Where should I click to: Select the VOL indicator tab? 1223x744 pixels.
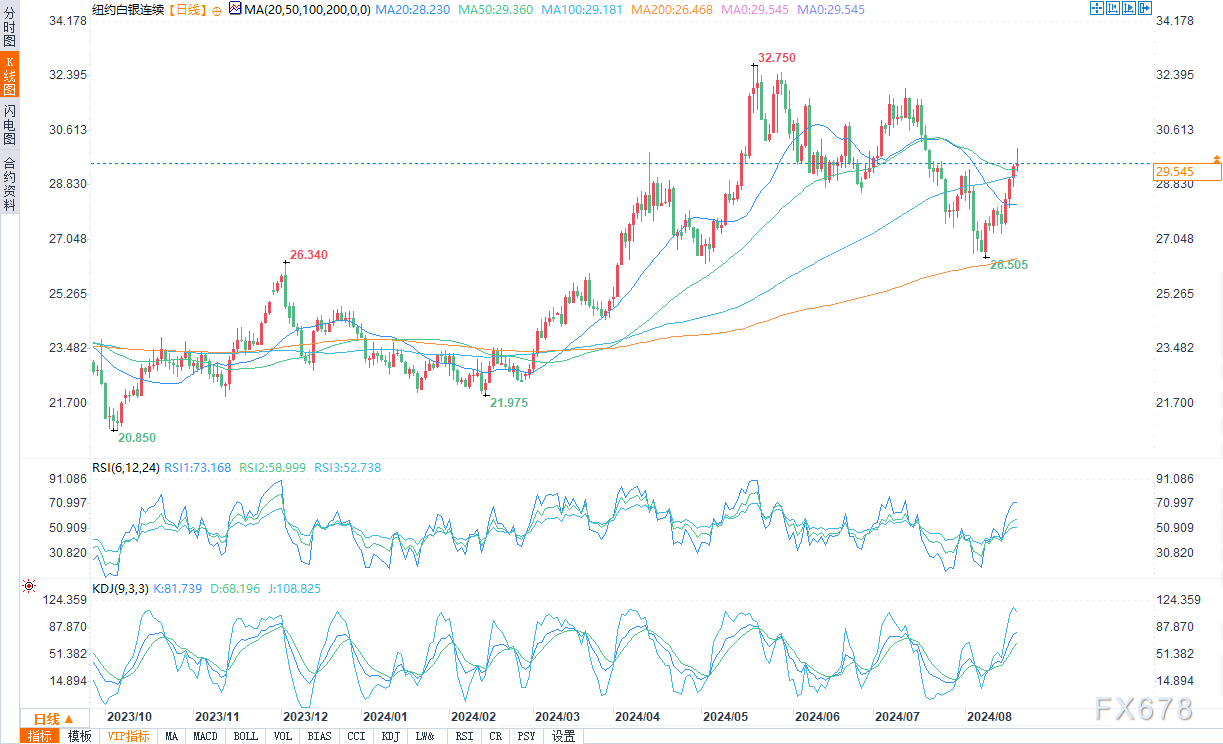coord(283,736)
